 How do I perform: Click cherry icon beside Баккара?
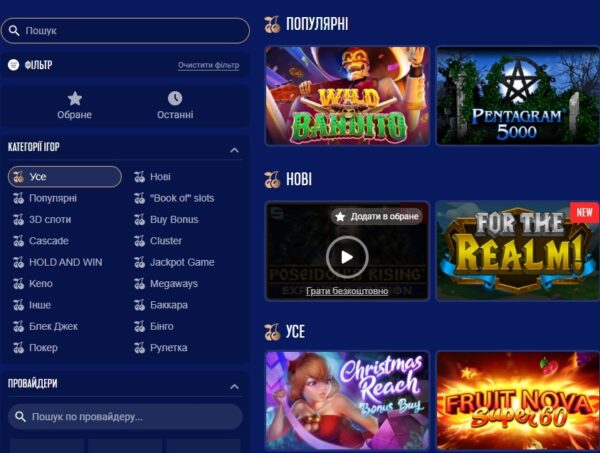(139, 305)
